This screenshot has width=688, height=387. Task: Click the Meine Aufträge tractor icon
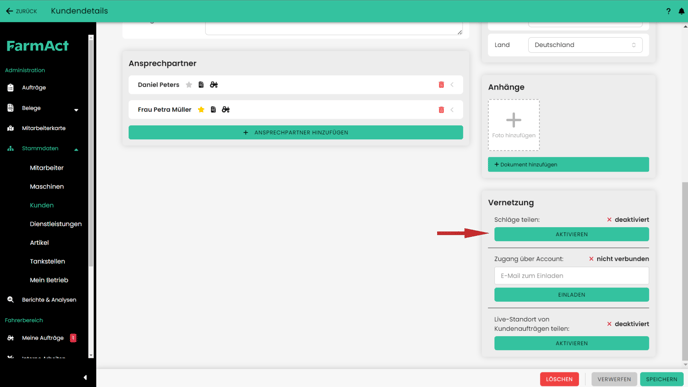(x=11, y=338)
